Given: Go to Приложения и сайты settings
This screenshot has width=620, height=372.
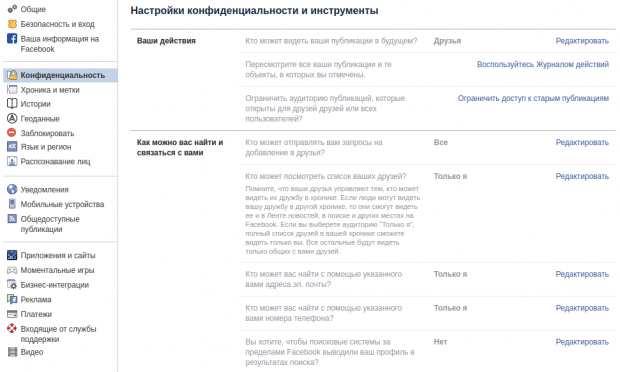Looking at the screenshot, I should [x=60, y=255].
